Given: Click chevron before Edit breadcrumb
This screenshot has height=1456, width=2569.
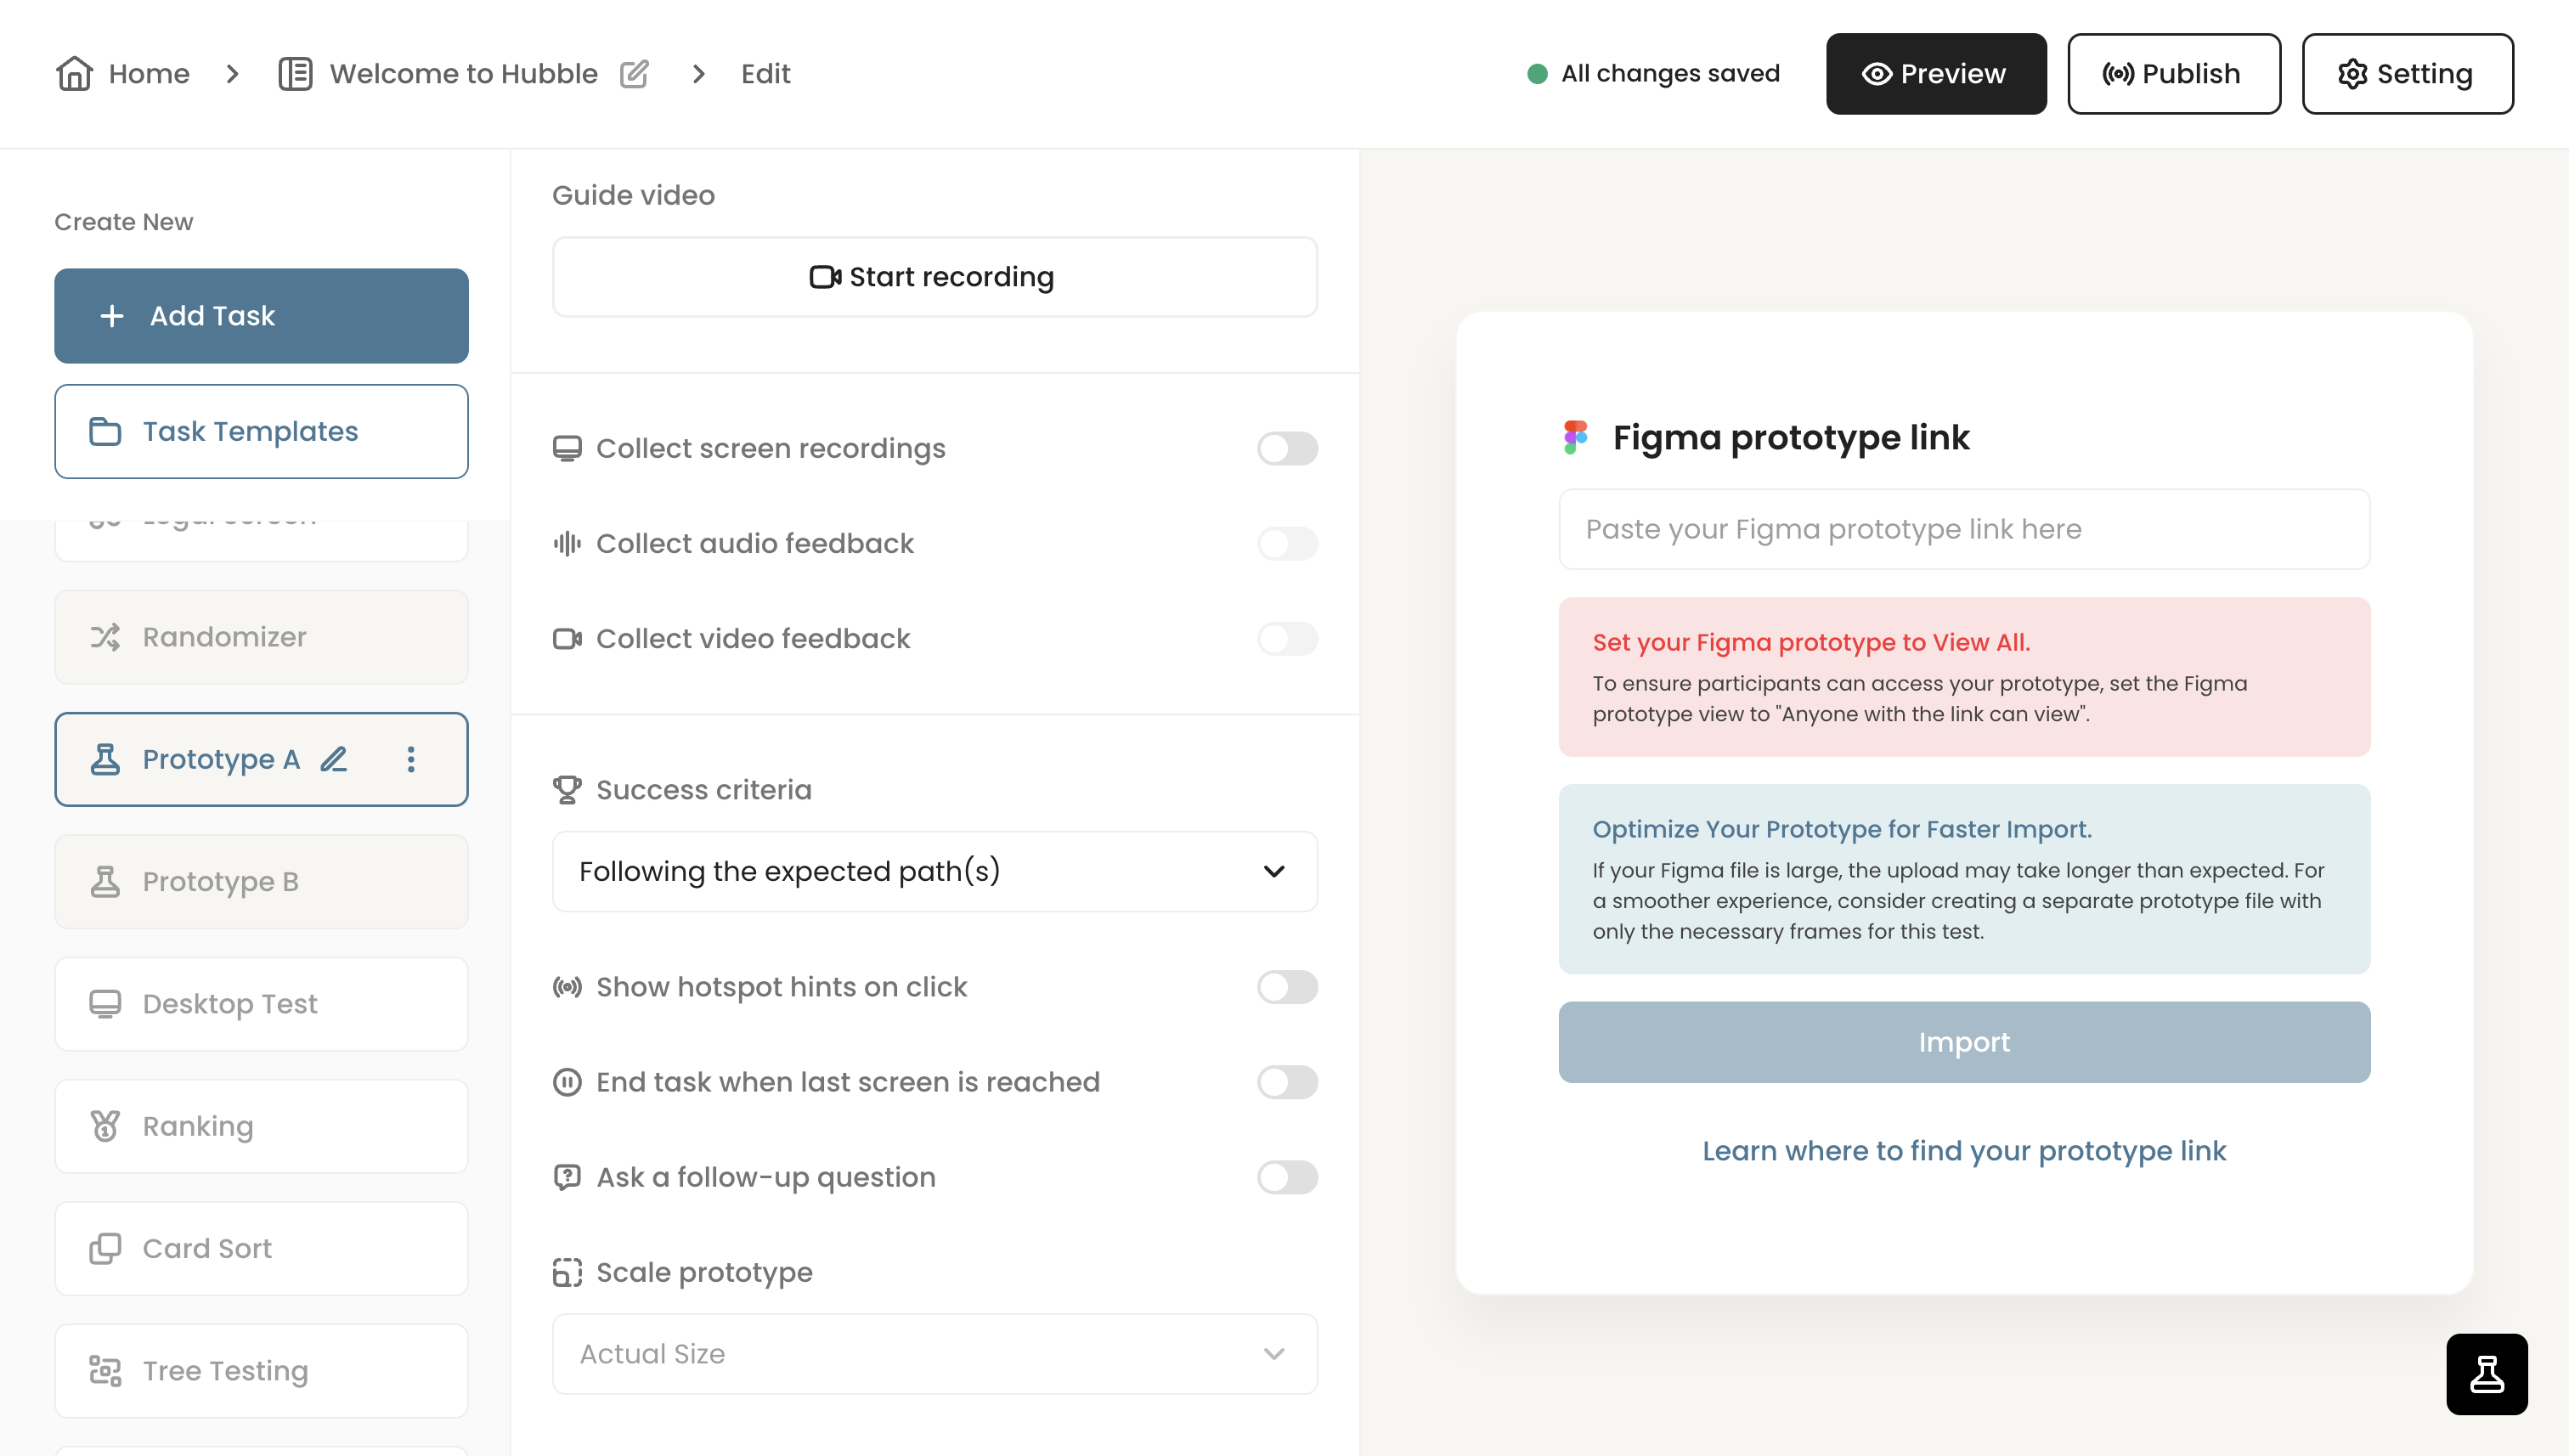Looking at the screenshot, I should pos(699,73).
